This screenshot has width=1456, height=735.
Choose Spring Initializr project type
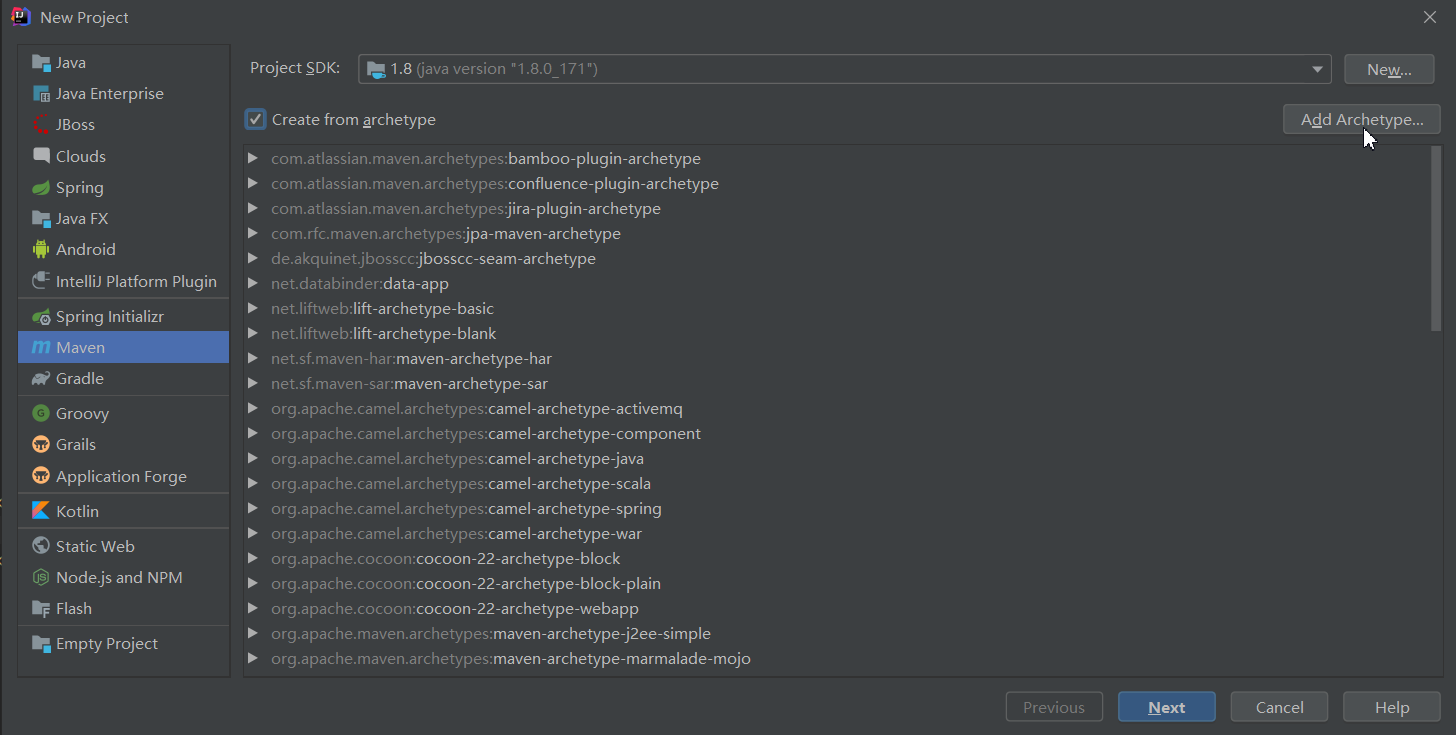pyautogui.click(x=123, y=316)
